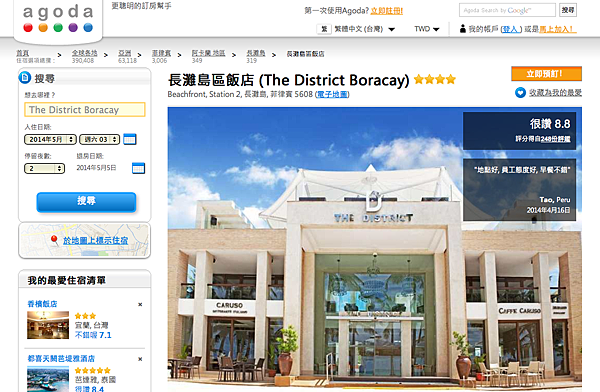Image resolution: width=600 pixels, height=392 pixels.
Task: Click the blue 搜尋 search button
Action: (86, 202)
